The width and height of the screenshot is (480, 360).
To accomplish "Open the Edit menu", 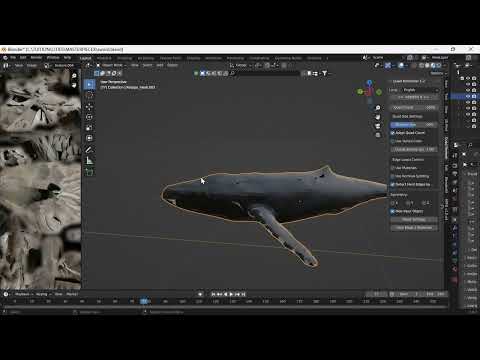I will pos(23,58).
